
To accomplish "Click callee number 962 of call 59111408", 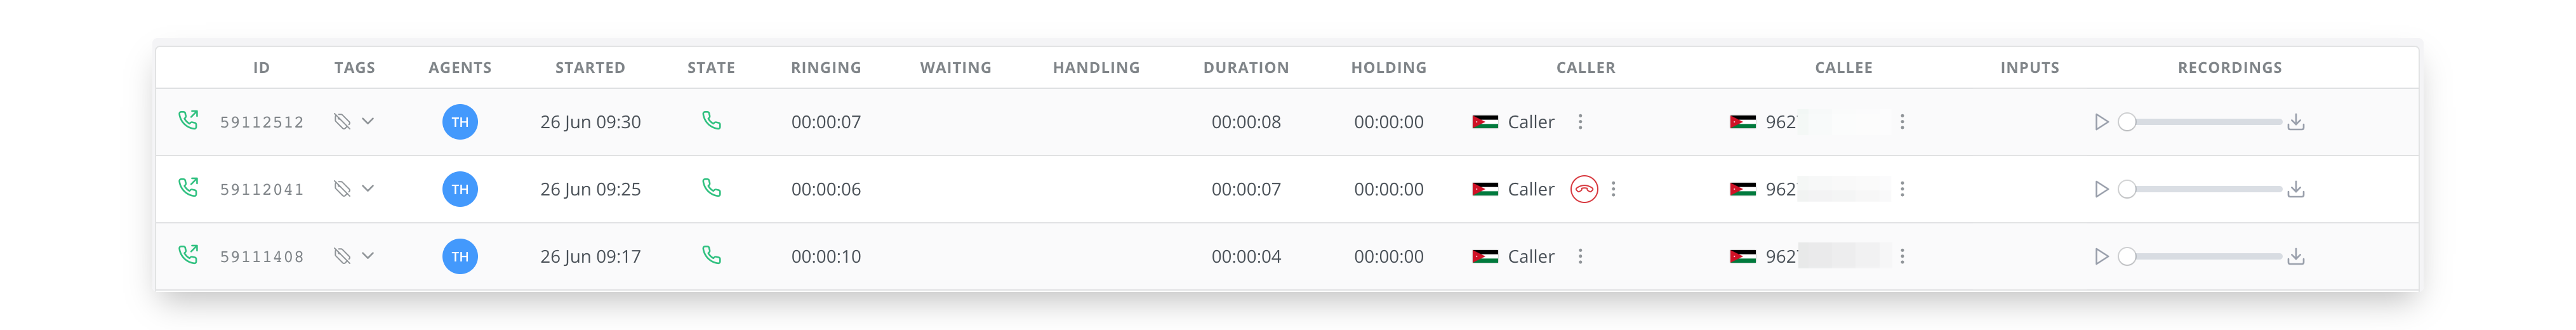I will [x=1780, y=256].
